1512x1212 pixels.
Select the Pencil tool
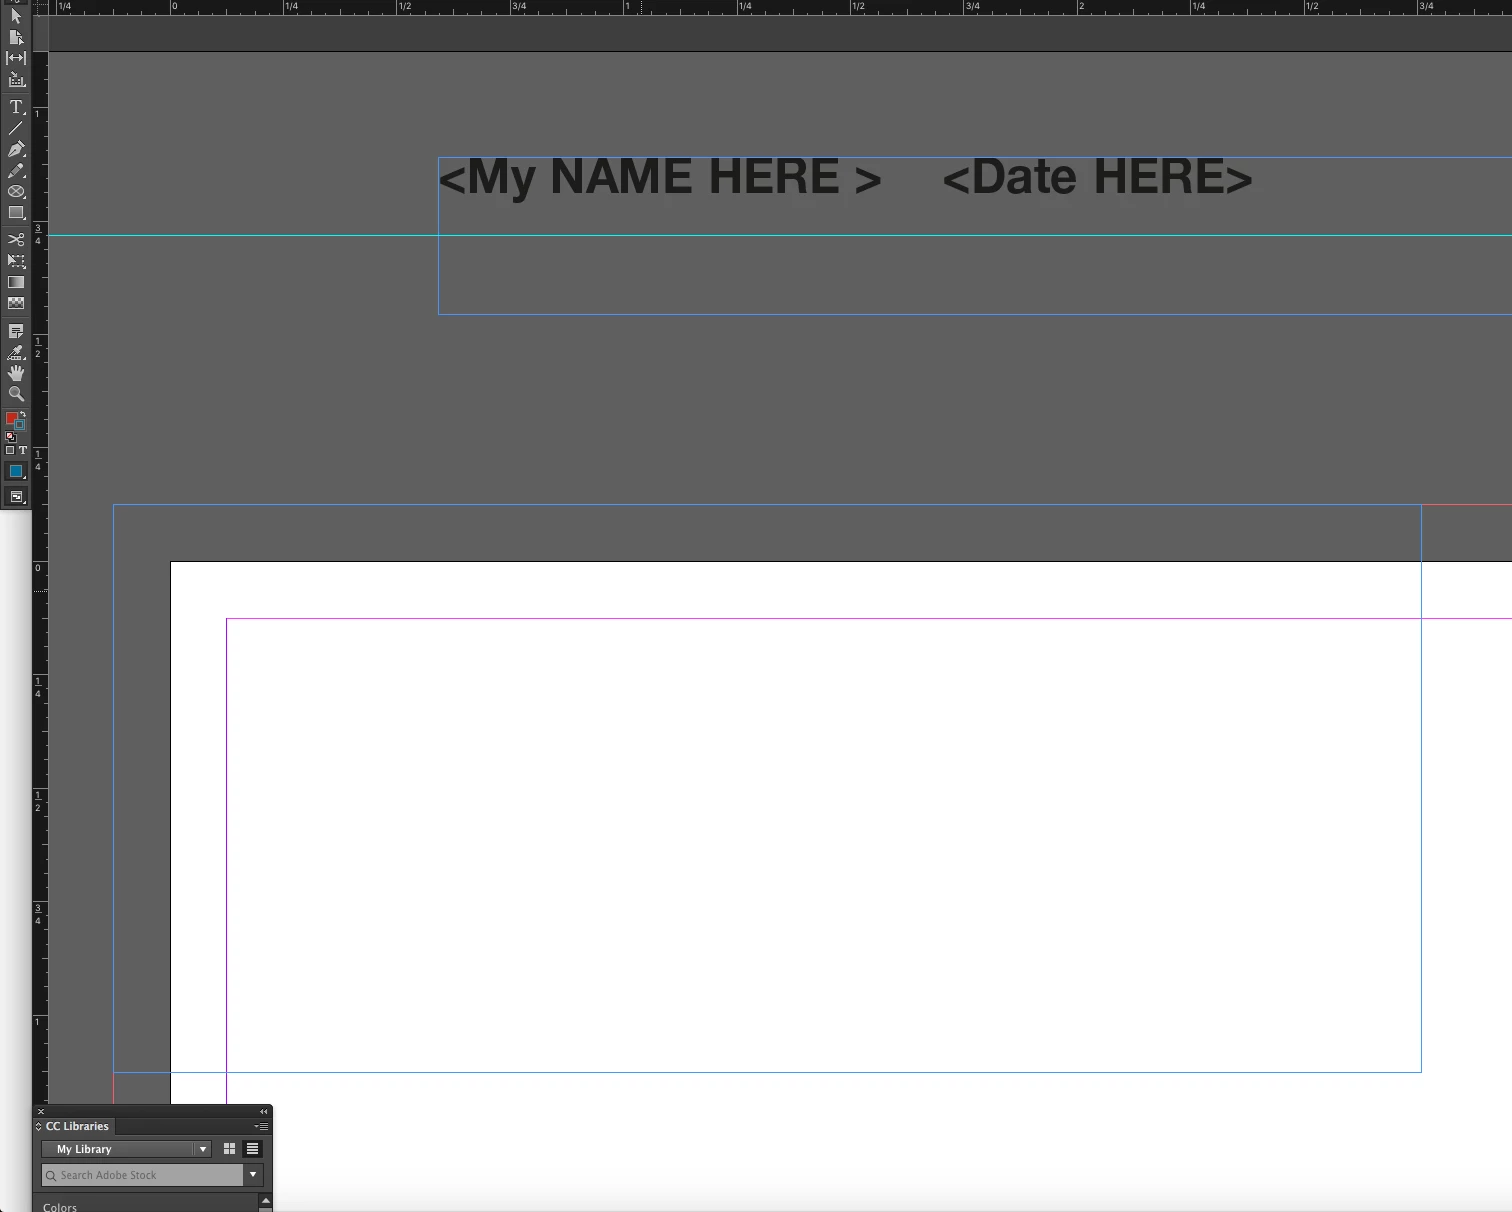point(16,171)
